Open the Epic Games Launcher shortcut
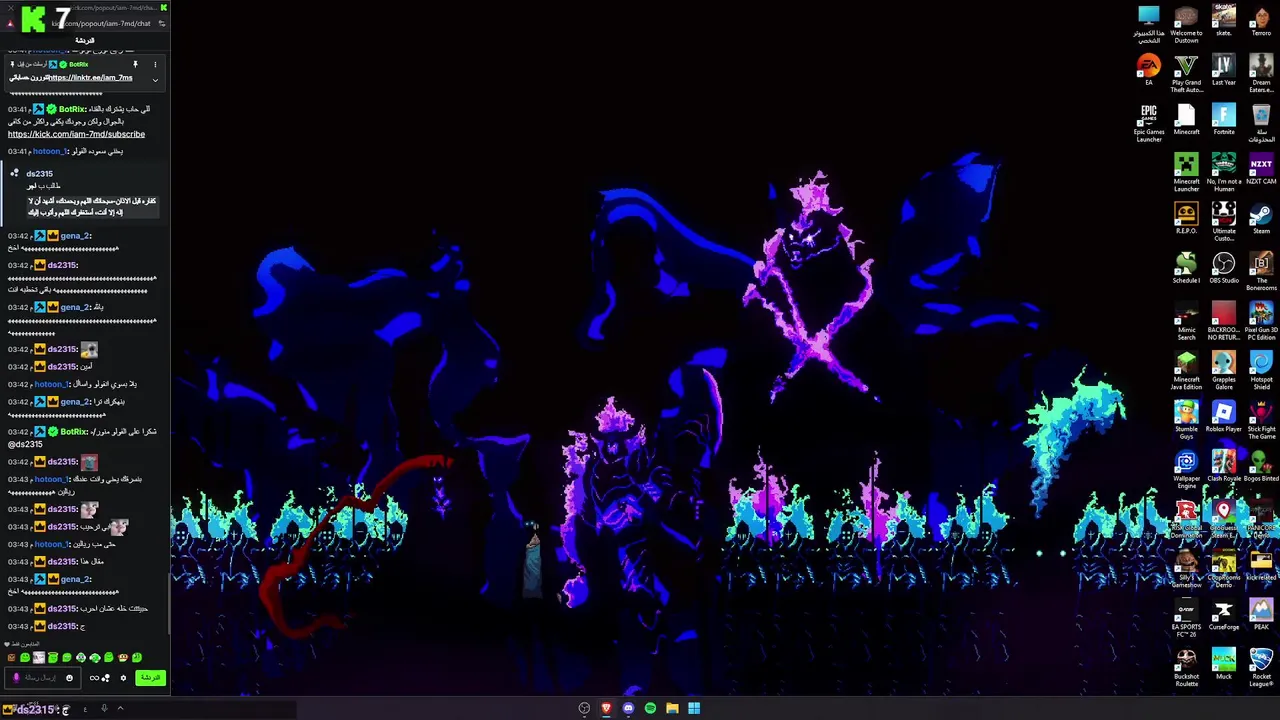 (x=1148, y=123)
